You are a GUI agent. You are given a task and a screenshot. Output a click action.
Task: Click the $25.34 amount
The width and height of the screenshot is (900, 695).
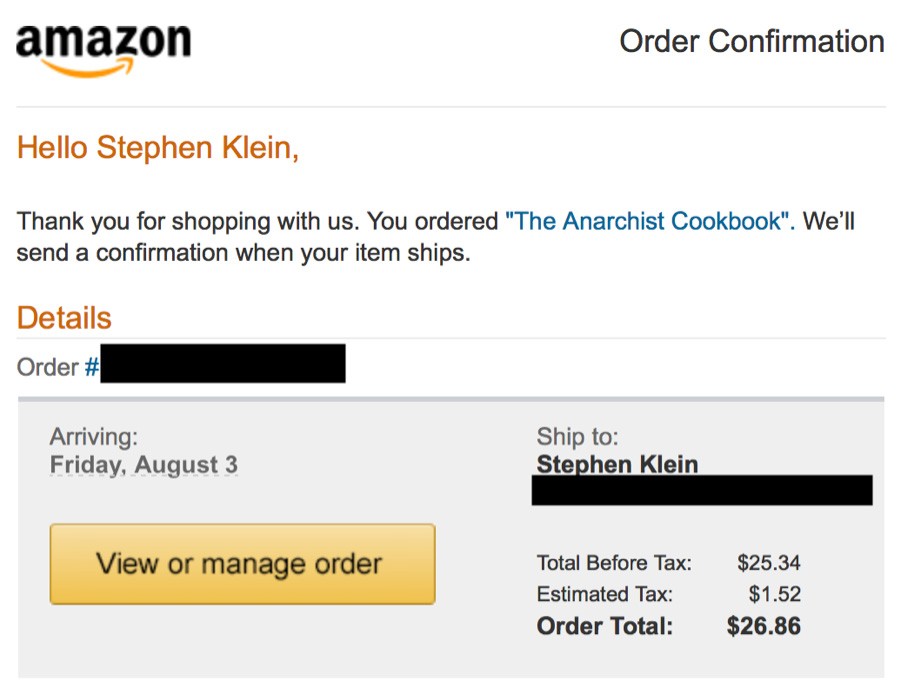[769, 562]
